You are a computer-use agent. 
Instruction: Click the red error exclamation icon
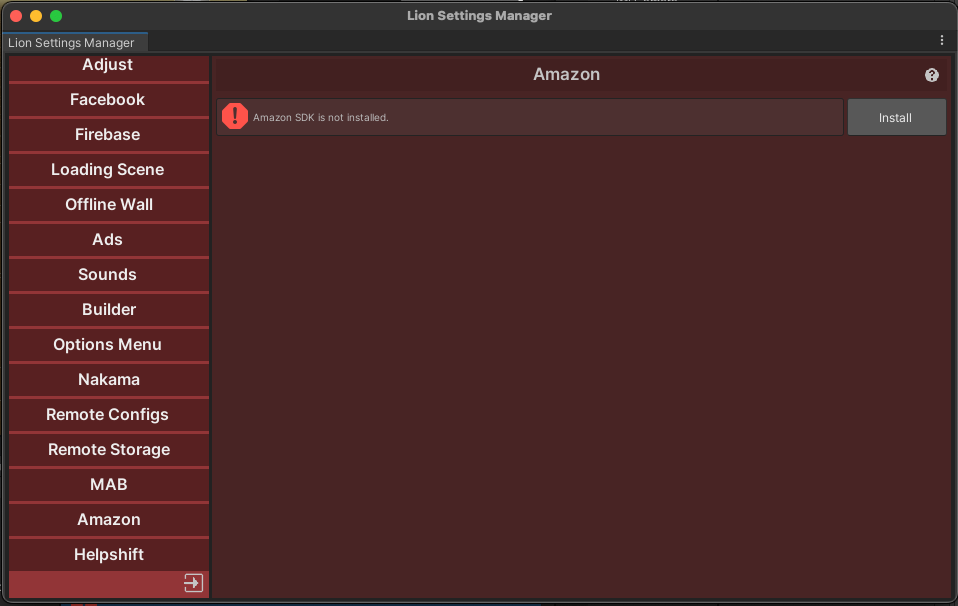coord(235,116)
